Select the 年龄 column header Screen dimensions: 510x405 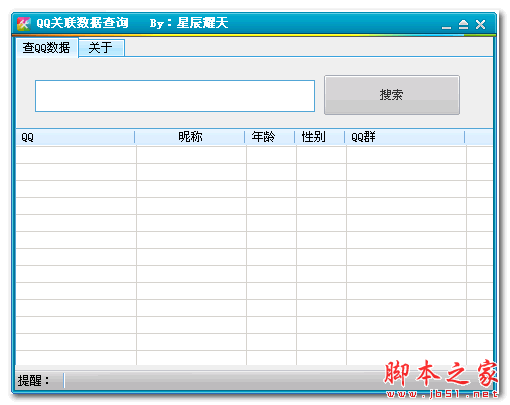(x=270, y=137)
